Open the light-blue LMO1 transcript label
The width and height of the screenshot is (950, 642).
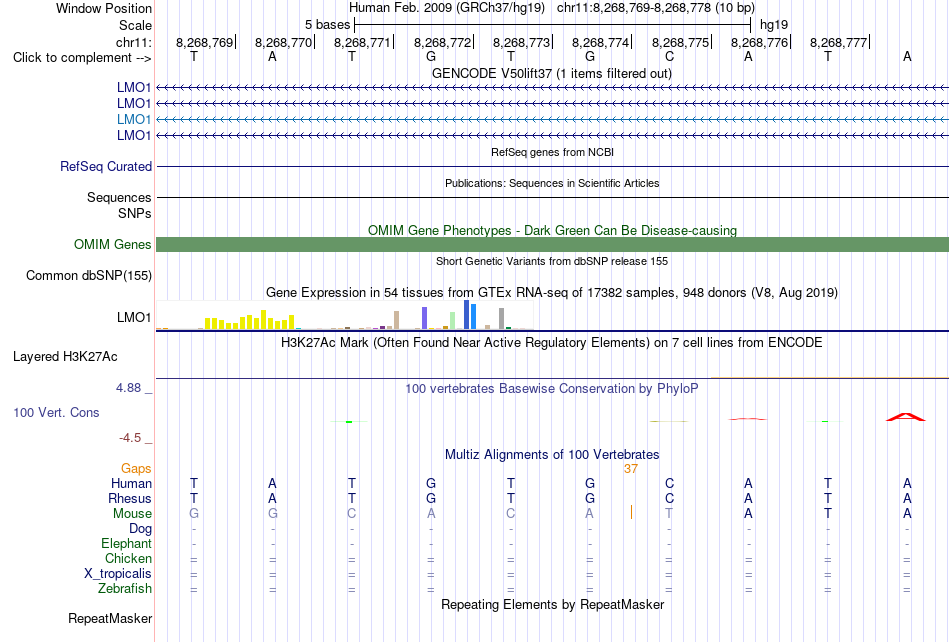[x=134, y=119]
